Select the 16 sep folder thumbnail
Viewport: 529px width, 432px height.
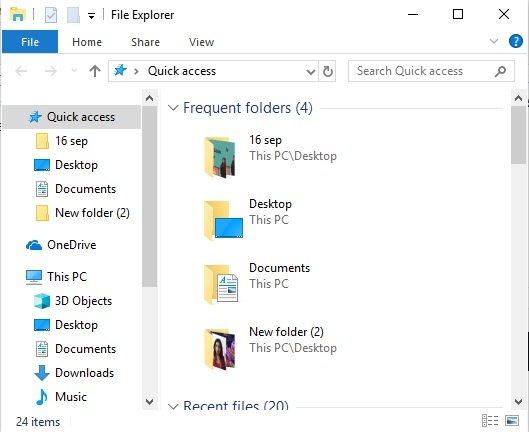coord(220,157)
